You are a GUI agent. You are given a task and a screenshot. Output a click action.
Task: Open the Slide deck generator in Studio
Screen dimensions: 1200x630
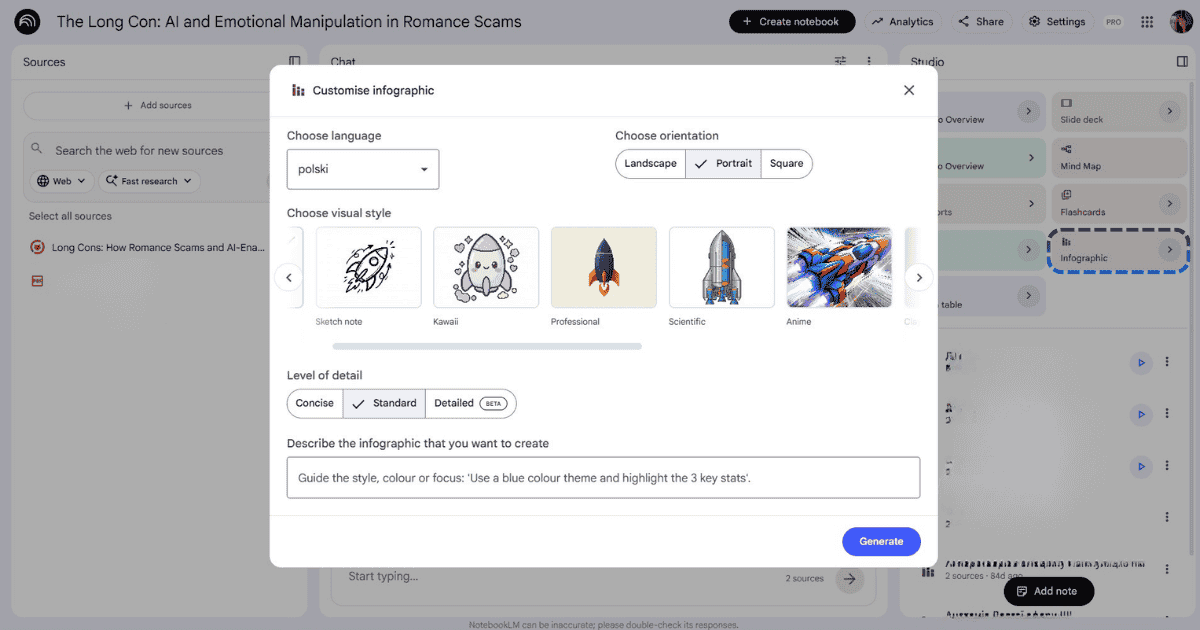pos(1118,111)
